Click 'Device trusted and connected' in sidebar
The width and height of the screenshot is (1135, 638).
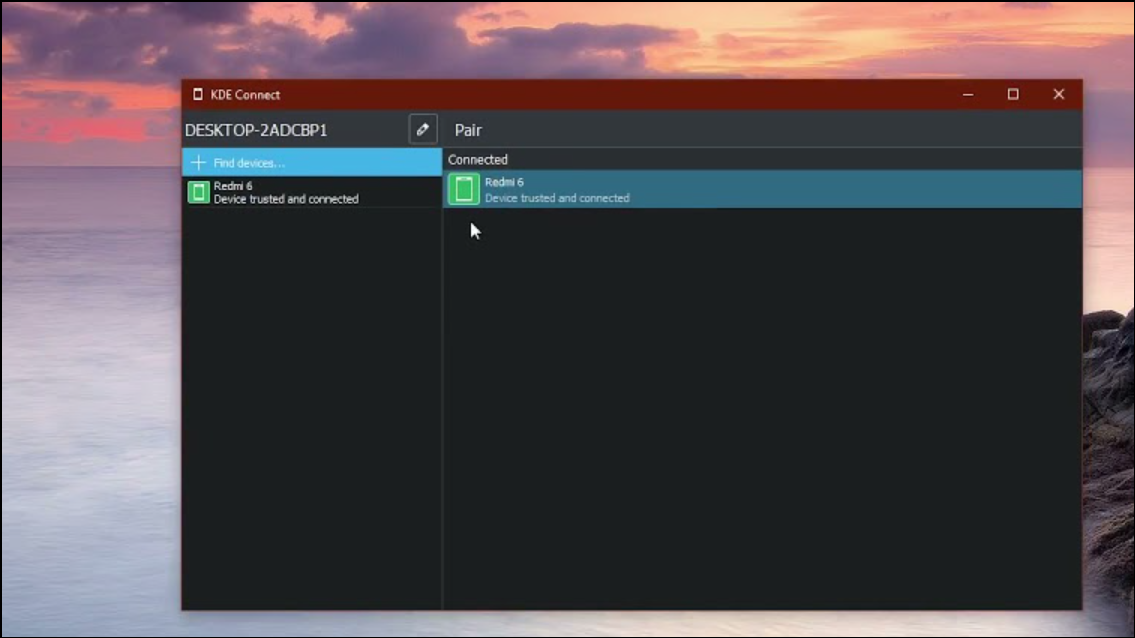click(286, 199)
